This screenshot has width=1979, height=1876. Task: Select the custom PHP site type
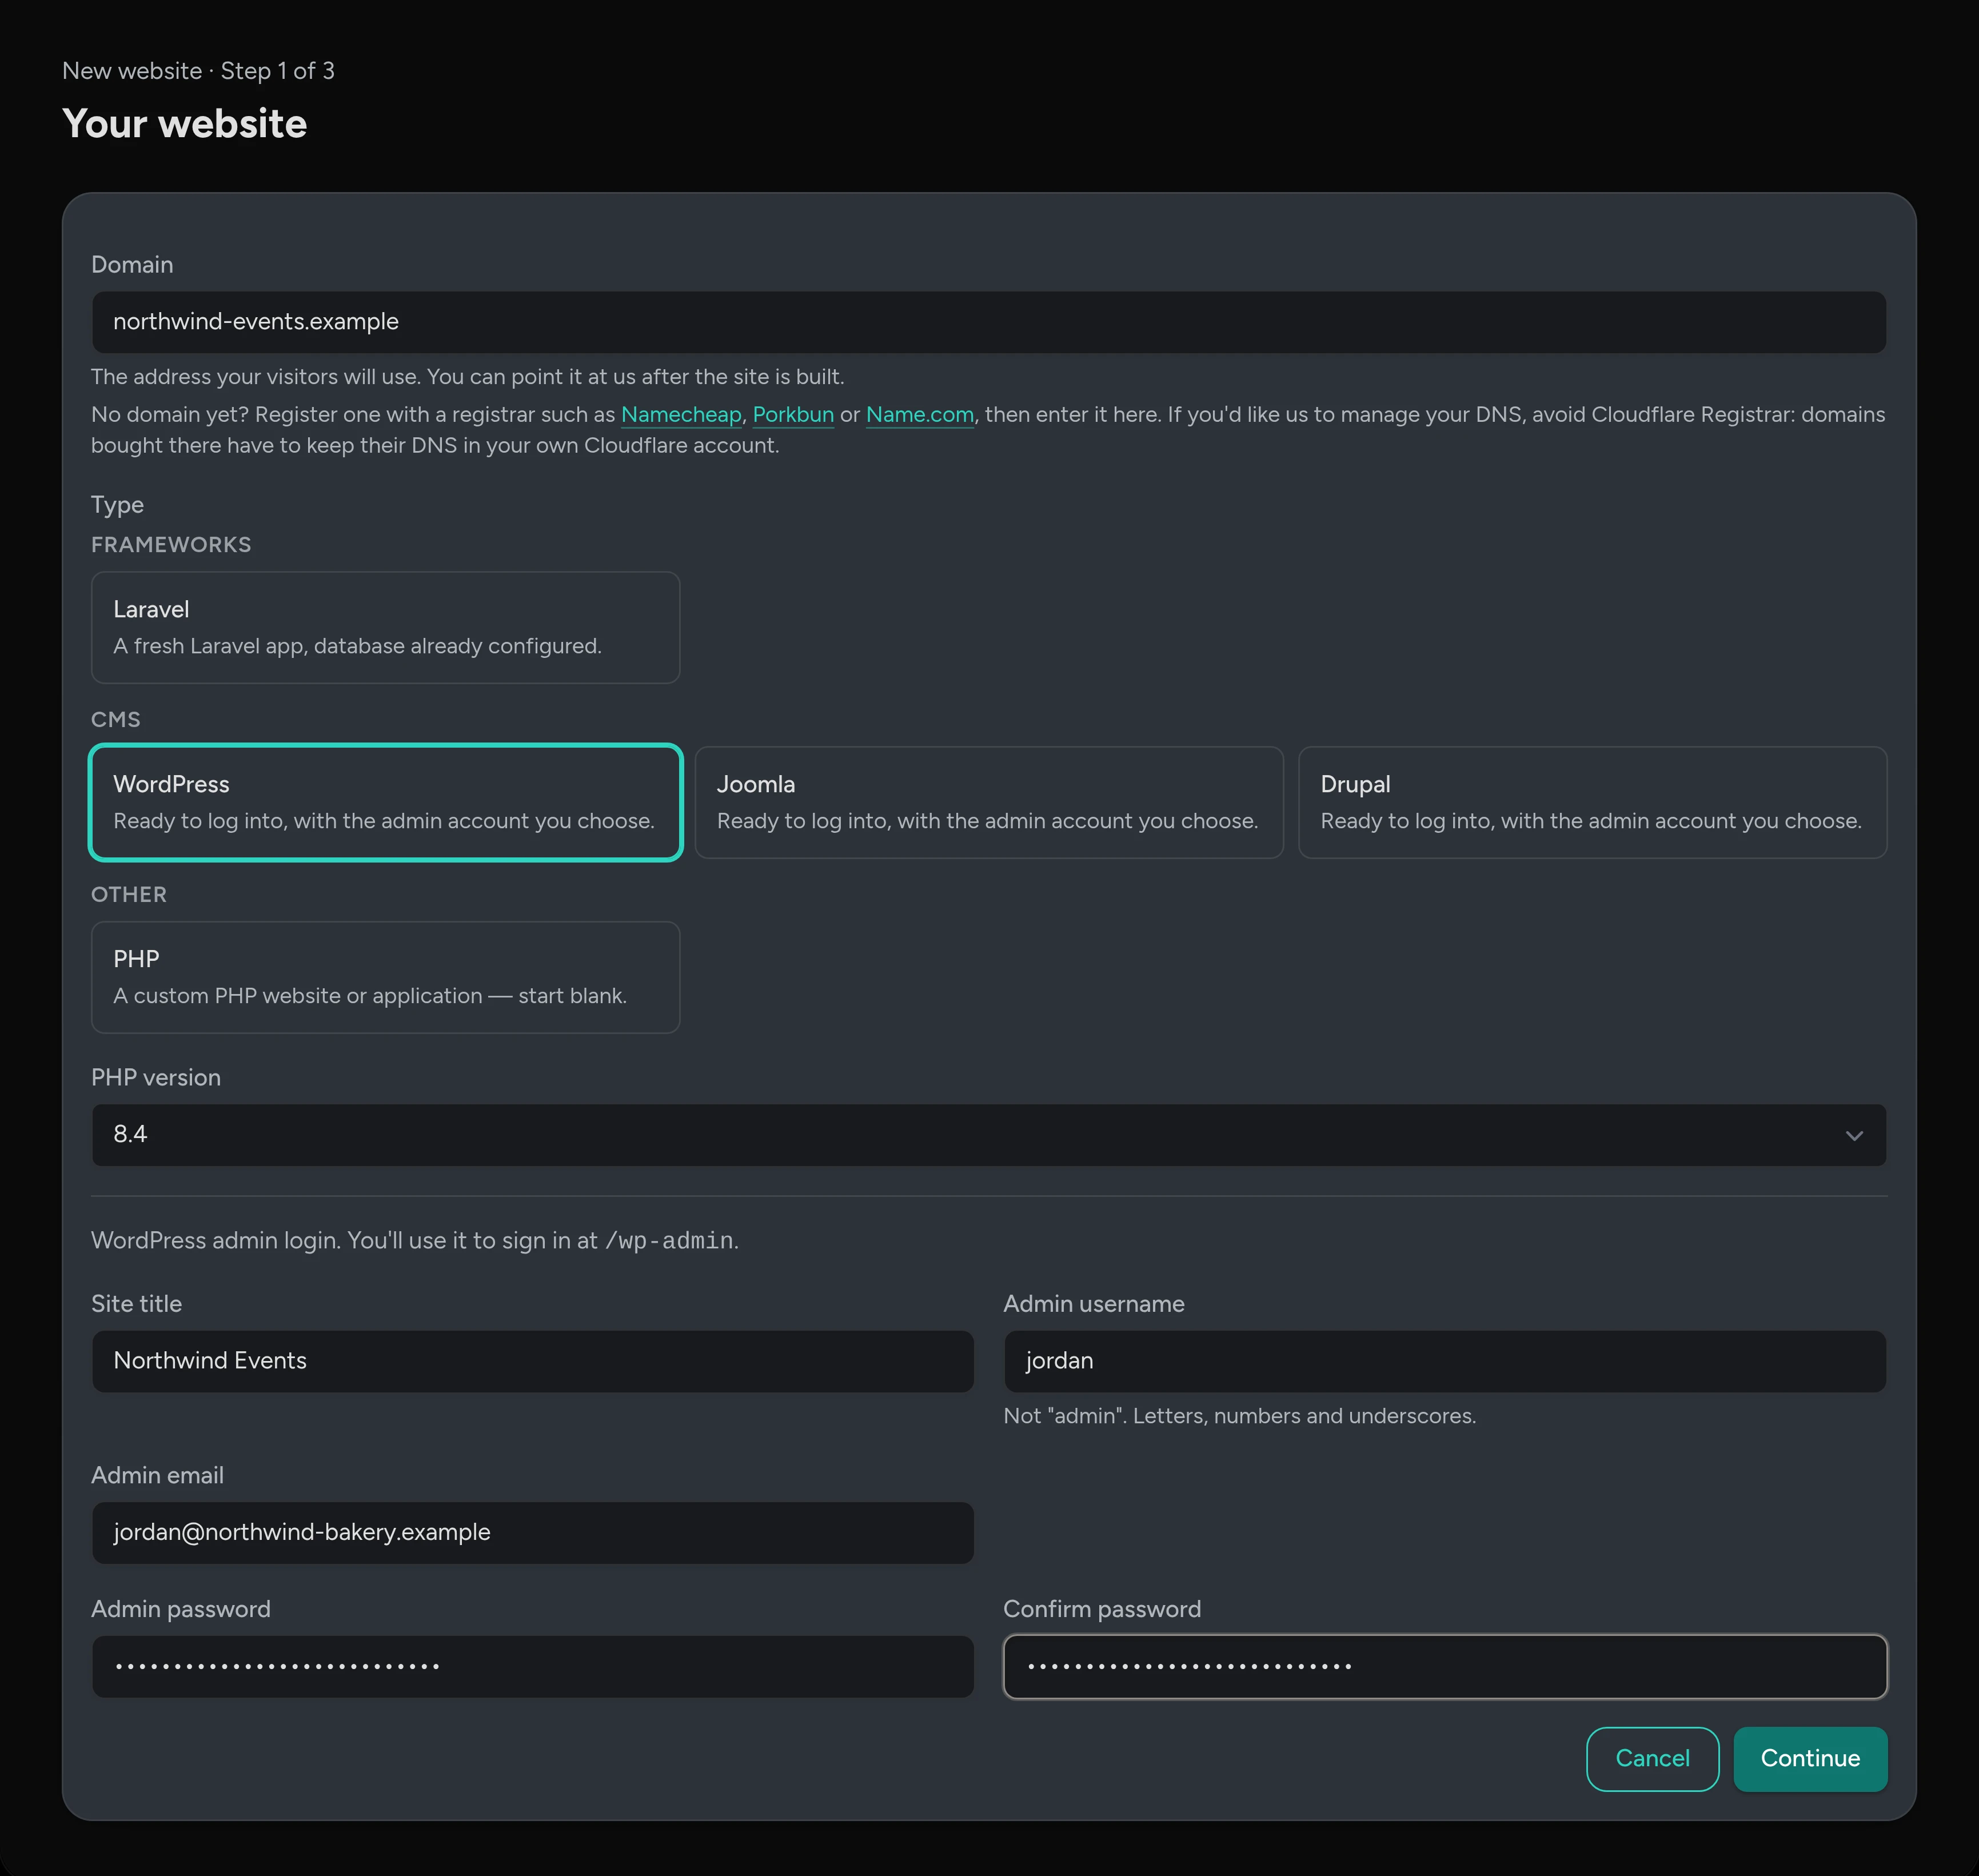pyautogui.click(x=385, y=977)
